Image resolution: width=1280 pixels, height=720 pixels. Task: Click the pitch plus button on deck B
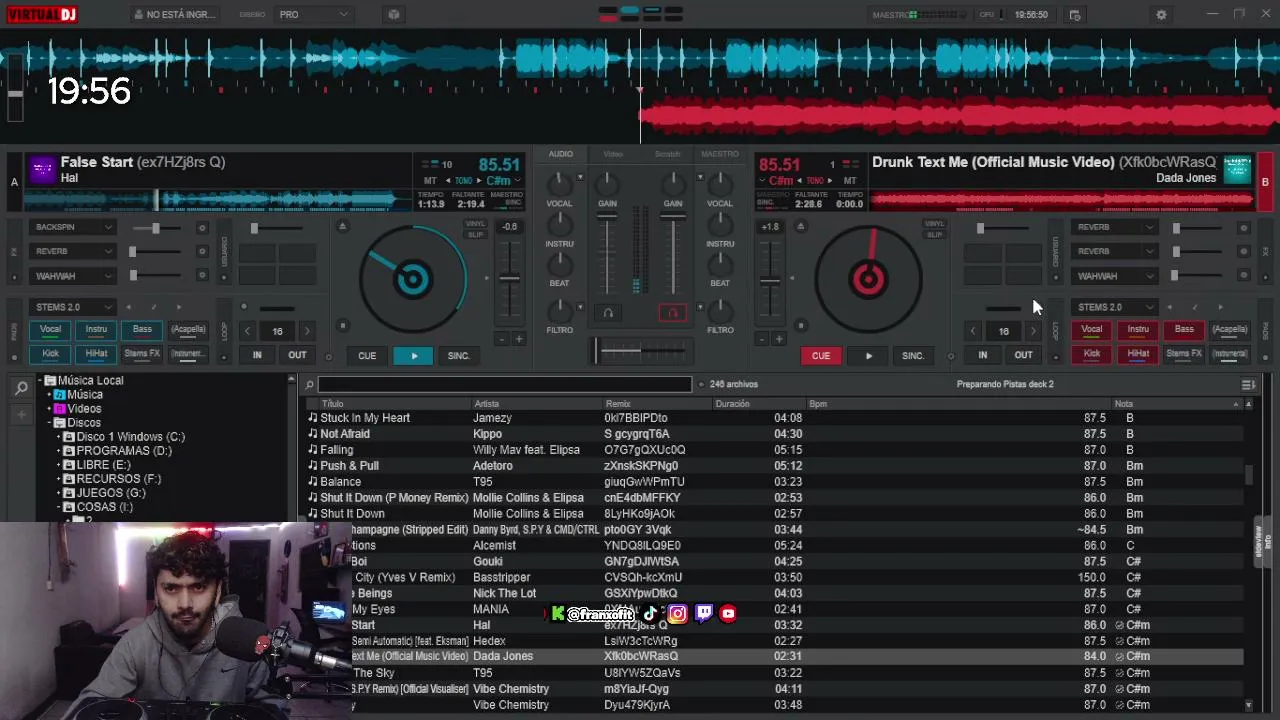tap(778, 339)
